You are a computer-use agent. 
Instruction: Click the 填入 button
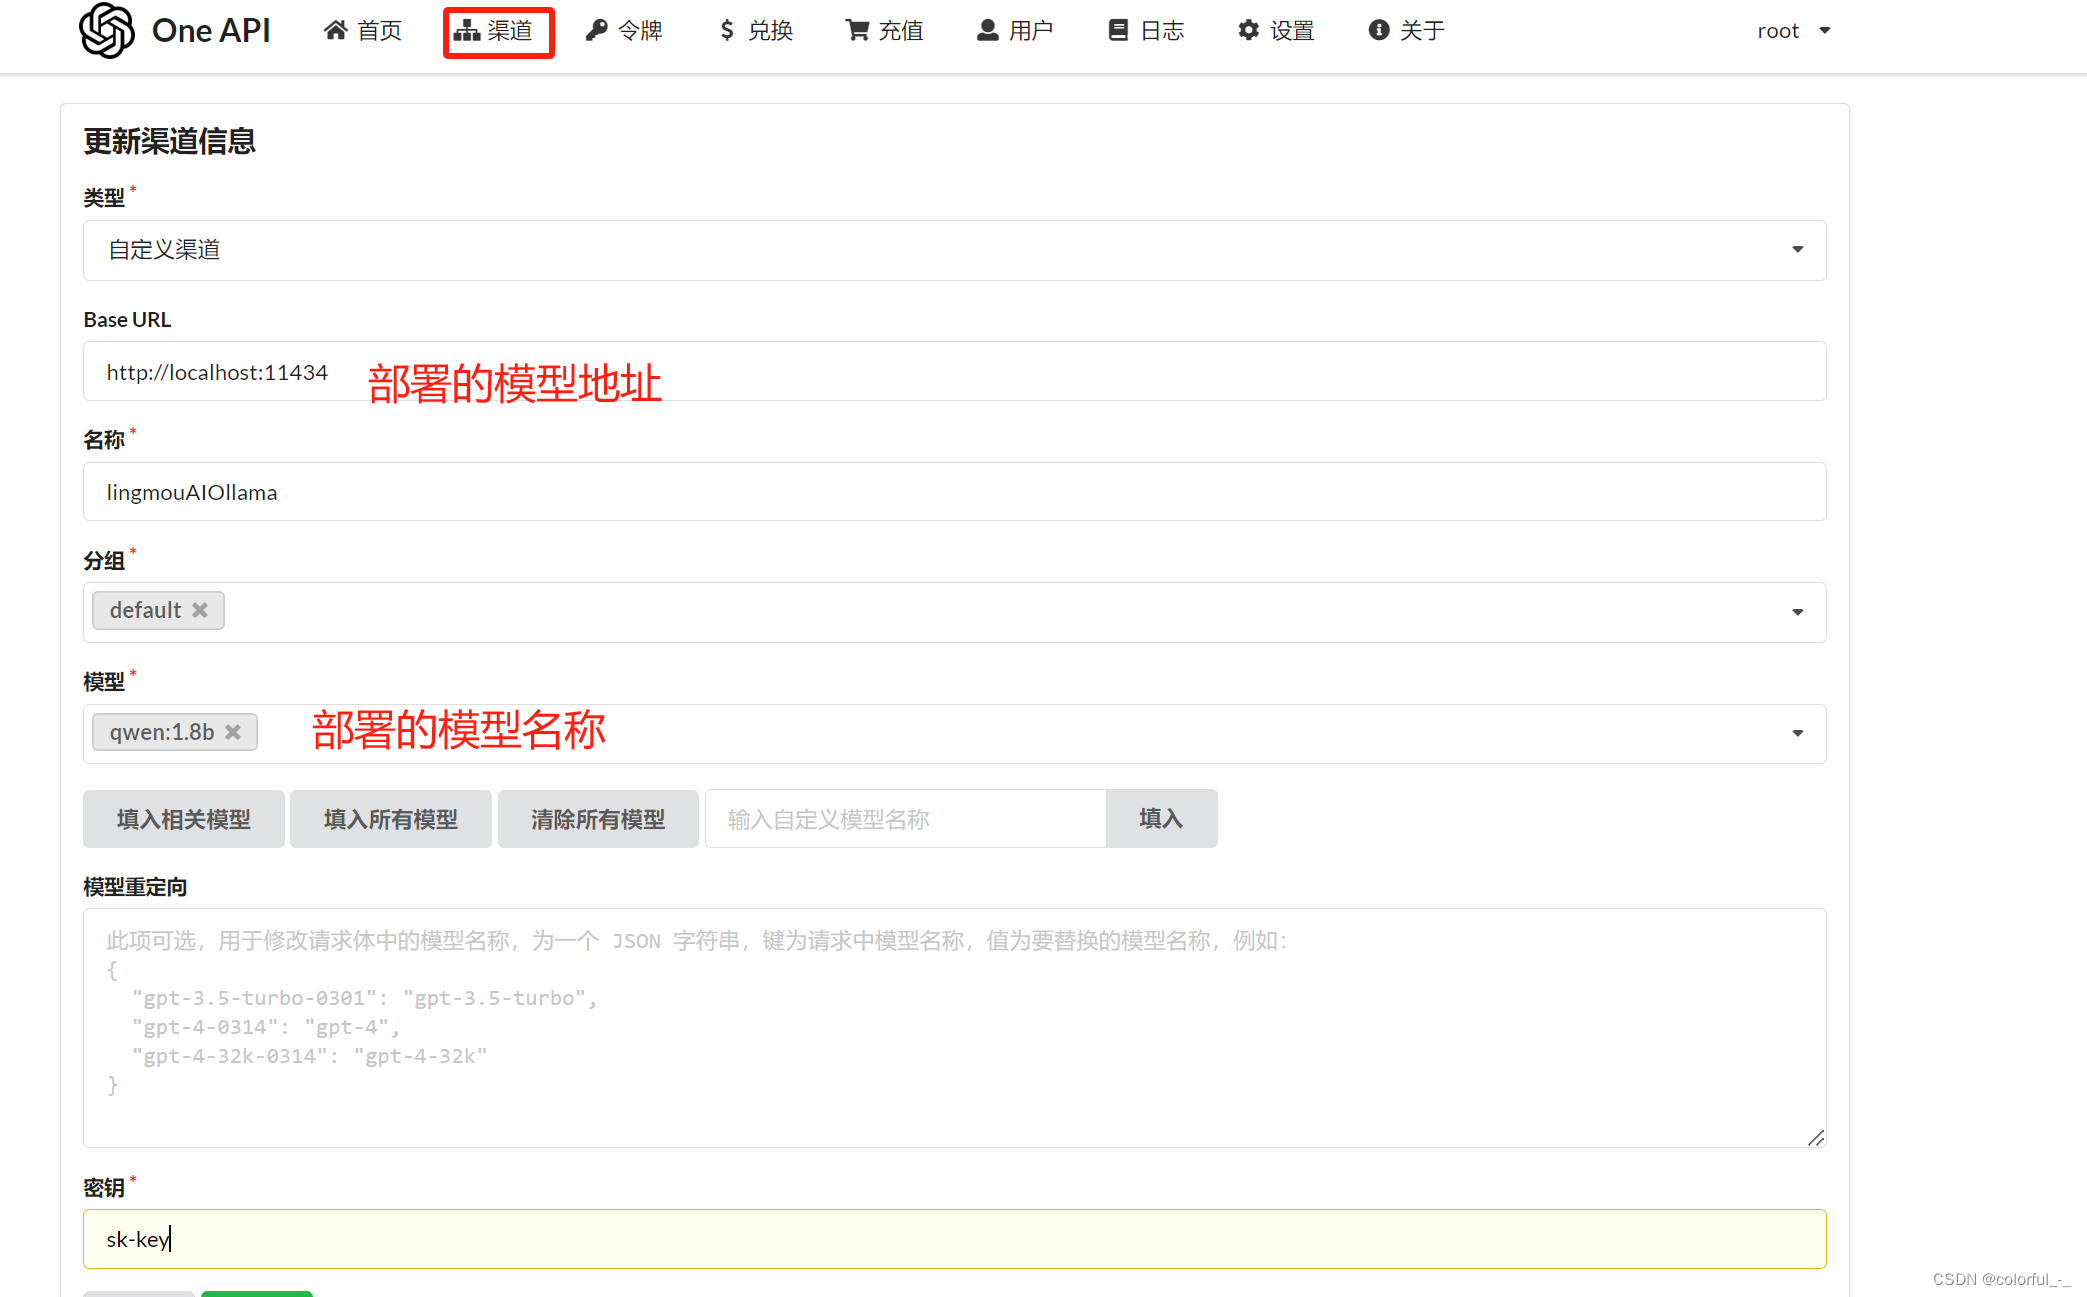(x=1160, y=818)
